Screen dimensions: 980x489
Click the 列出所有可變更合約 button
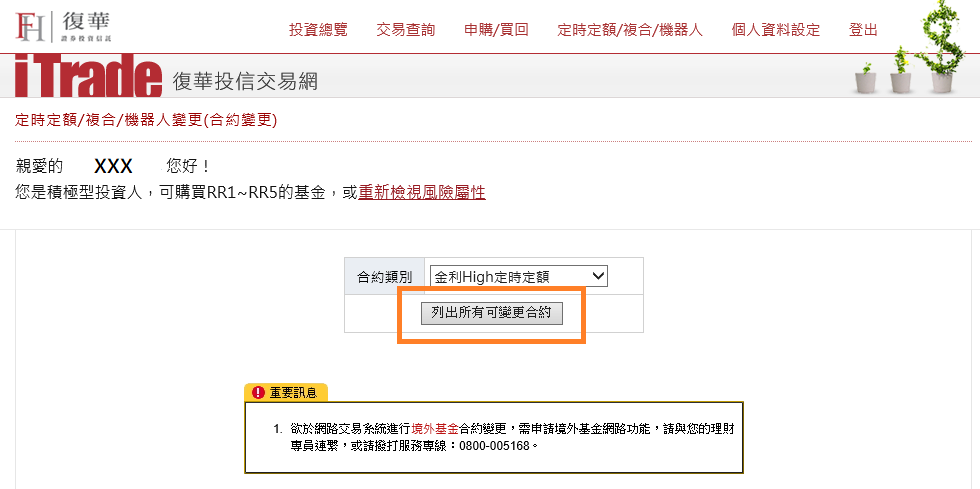(492, 313)
